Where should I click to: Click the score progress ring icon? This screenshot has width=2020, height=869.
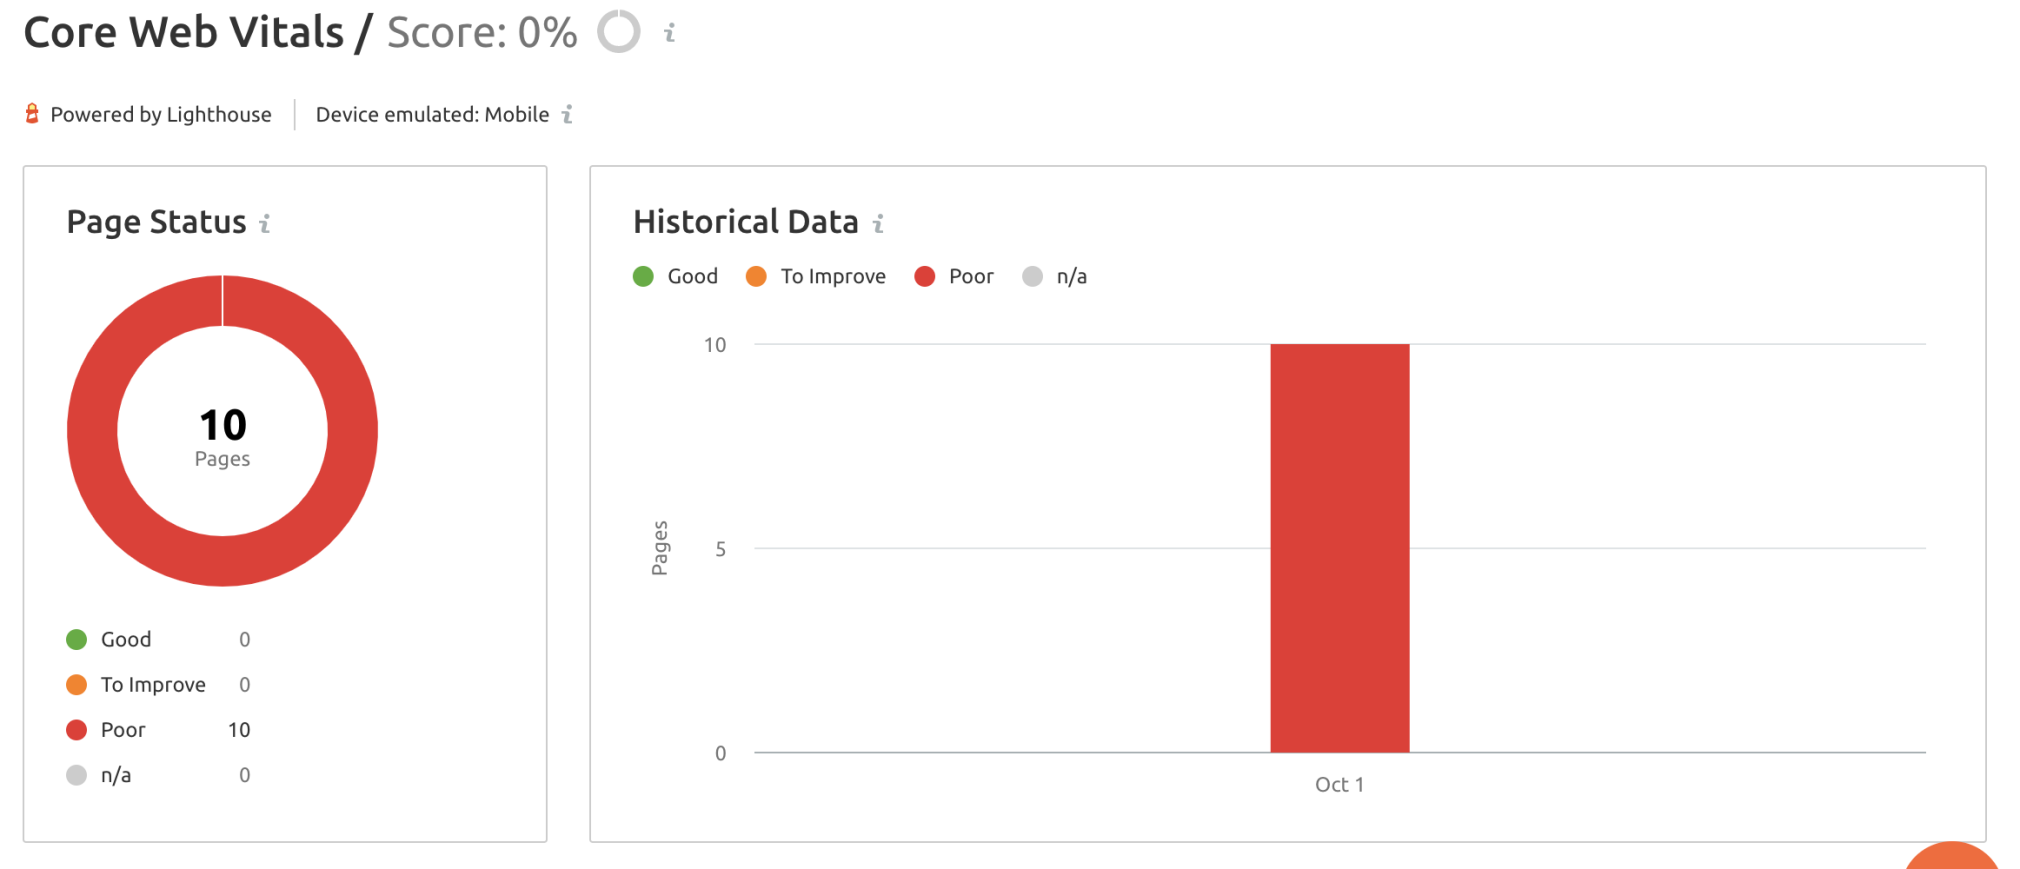619,31
